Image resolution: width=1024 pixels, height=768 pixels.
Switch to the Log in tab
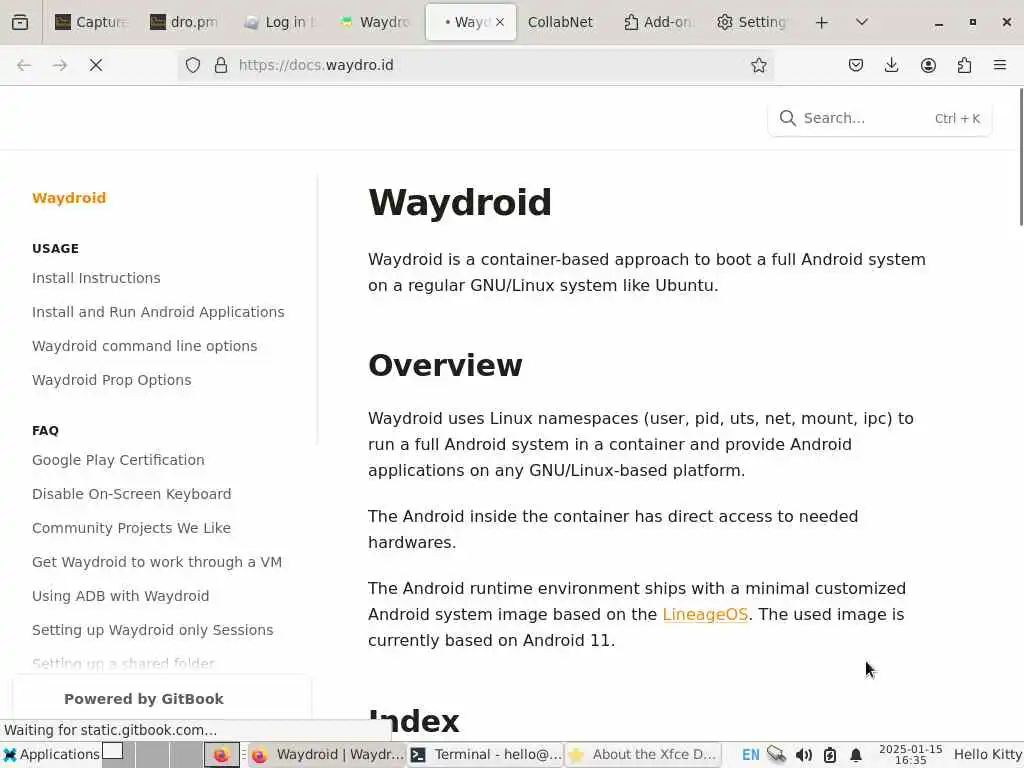[x=280, y=22]
